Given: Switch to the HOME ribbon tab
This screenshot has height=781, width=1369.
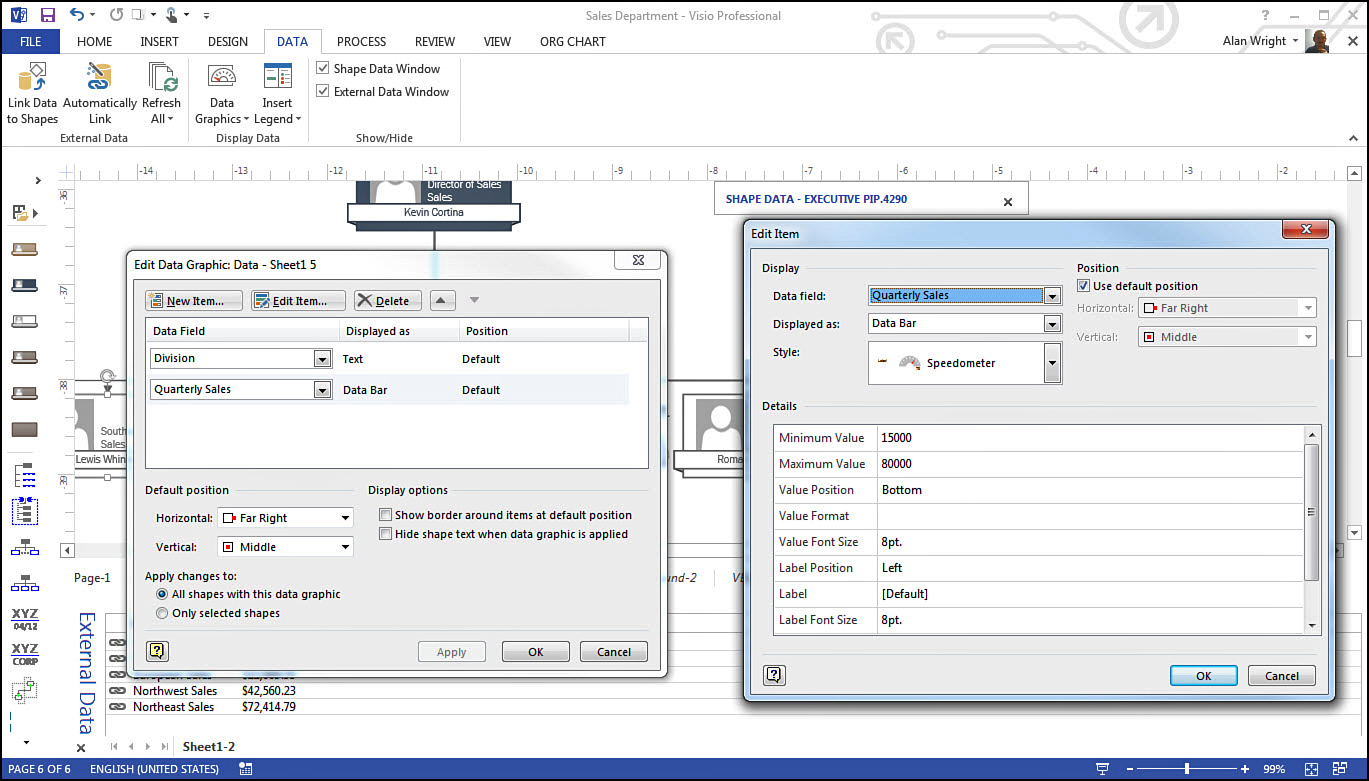Looking at the screenshot, I should tap(95, 42).
